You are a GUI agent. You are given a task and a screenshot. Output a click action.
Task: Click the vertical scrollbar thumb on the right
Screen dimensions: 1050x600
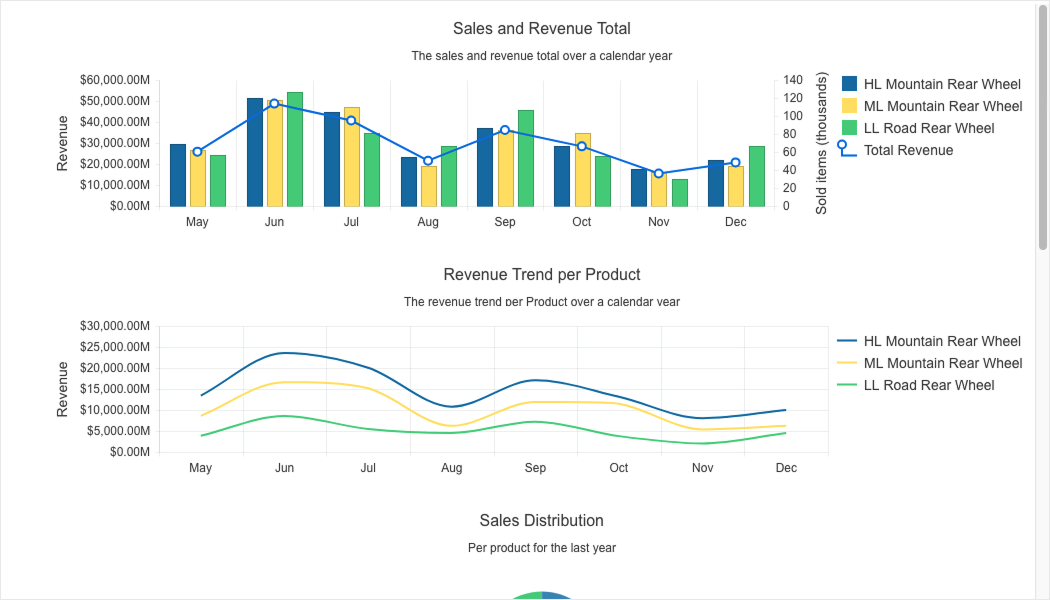tap(1043, 128)
